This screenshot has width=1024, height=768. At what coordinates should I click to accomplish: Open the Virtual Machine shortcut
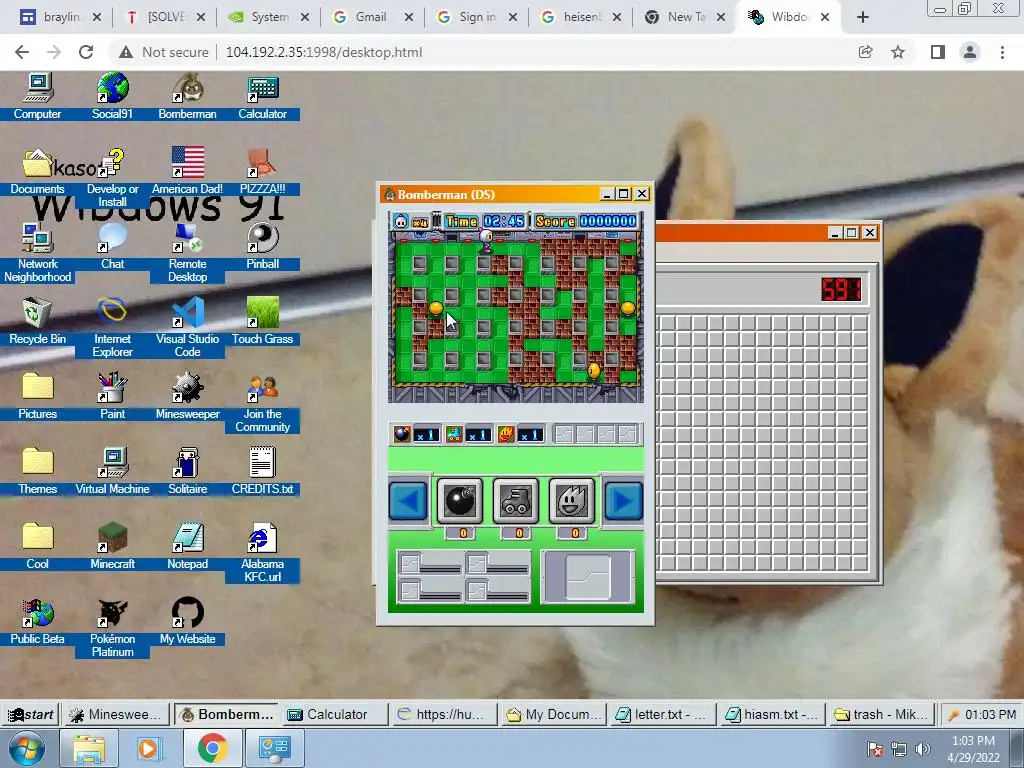pos(112,462)
